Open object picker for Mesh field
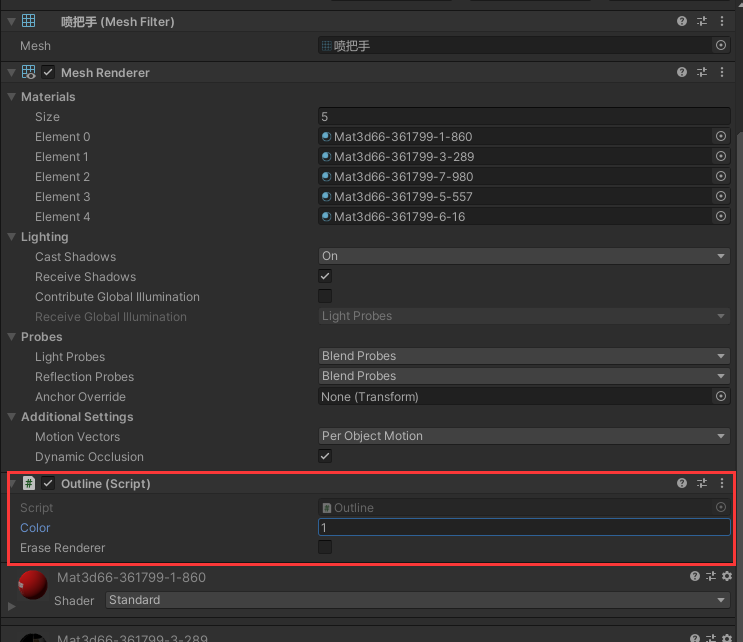The height and width of the screenshot is (642, 743). (721, 45)
